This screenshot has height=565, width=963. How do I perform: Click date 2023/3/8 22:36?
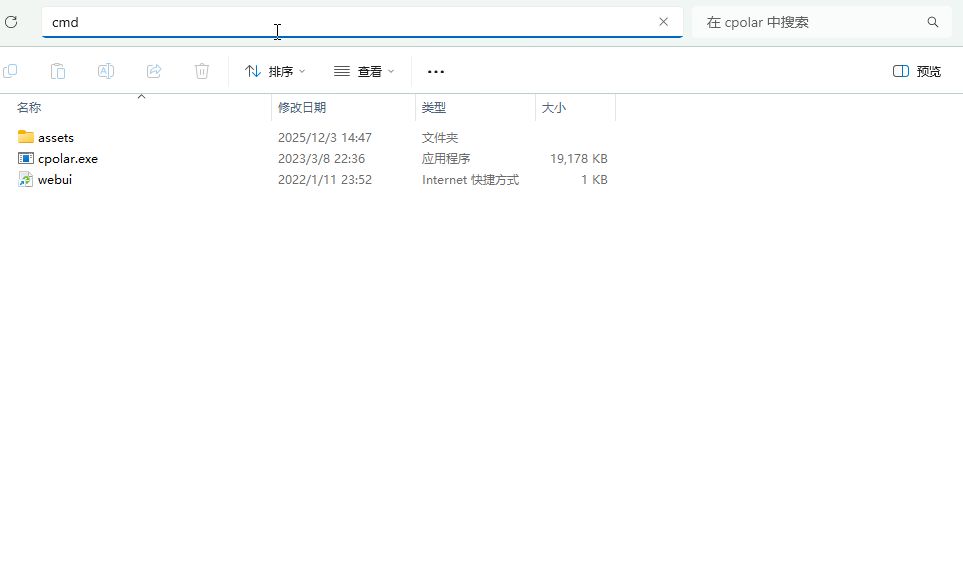click(x=321, y=158)
